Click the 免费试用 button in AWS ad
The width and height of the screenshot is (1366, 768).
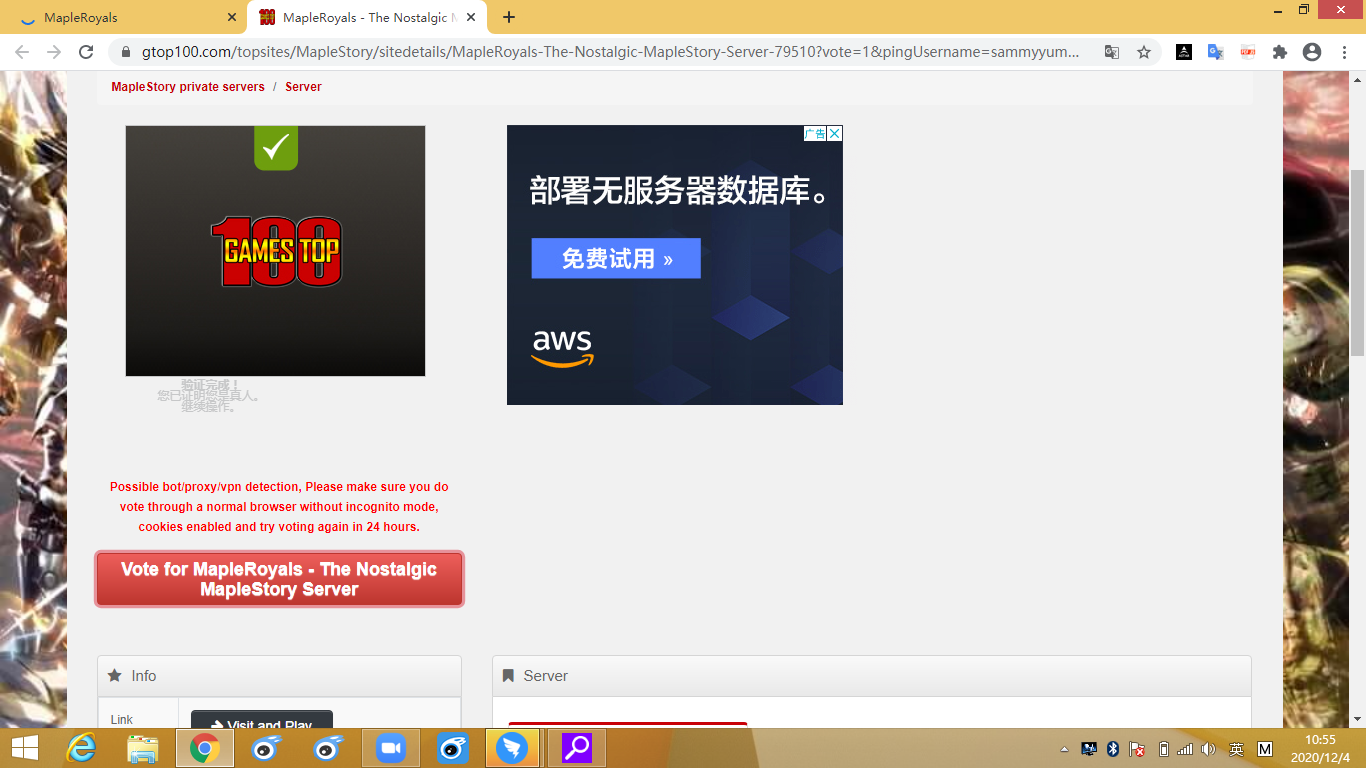click(616, 258)
